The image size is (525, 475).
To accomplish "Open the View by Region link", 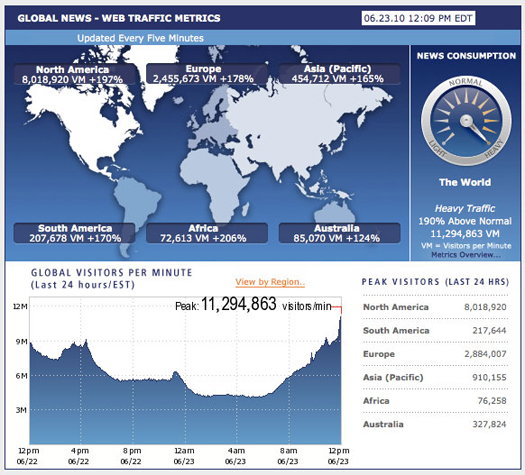I will tap(270, 282).
